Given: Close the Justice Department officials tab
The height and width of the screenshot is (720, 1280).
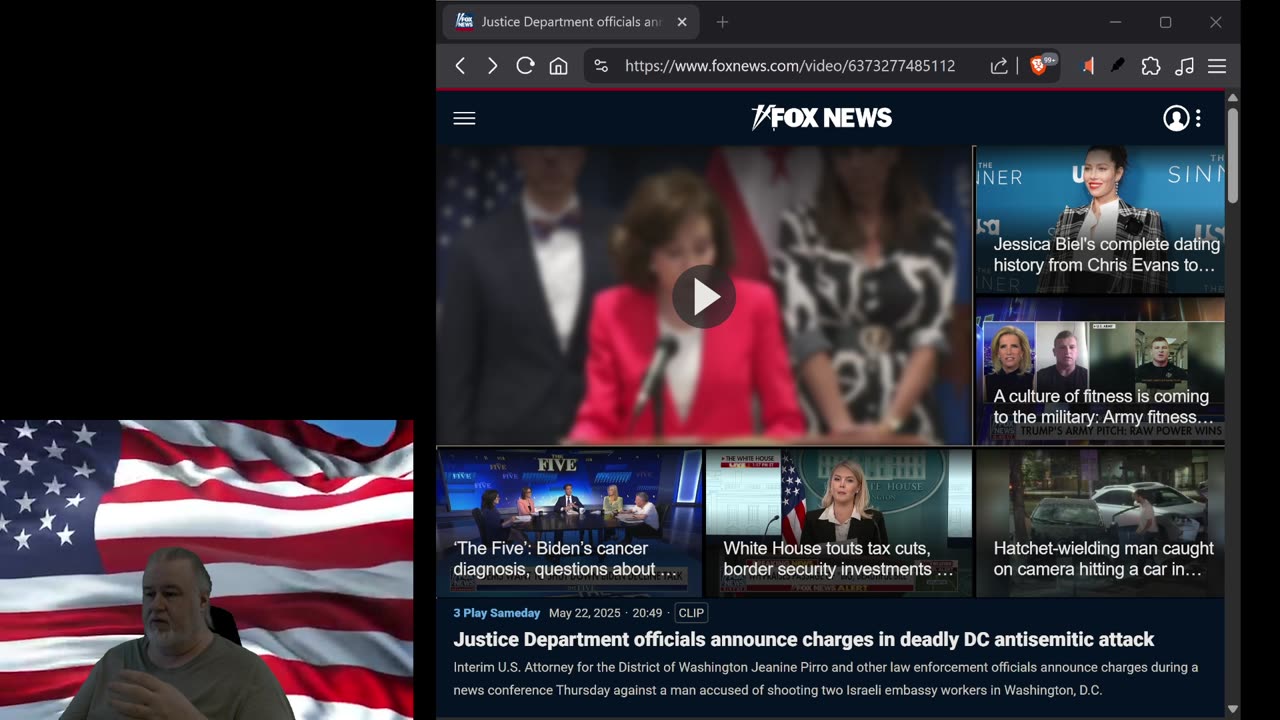Looking at the screenshot, I should tap(682, 22).
